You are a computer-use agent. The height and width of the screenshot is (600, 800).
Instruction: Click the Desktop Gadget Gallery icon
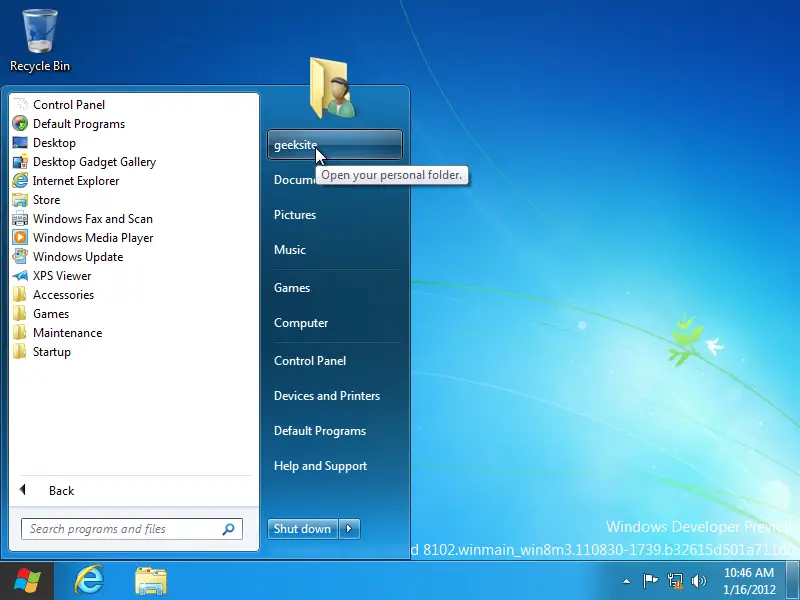tap(20, 162)
